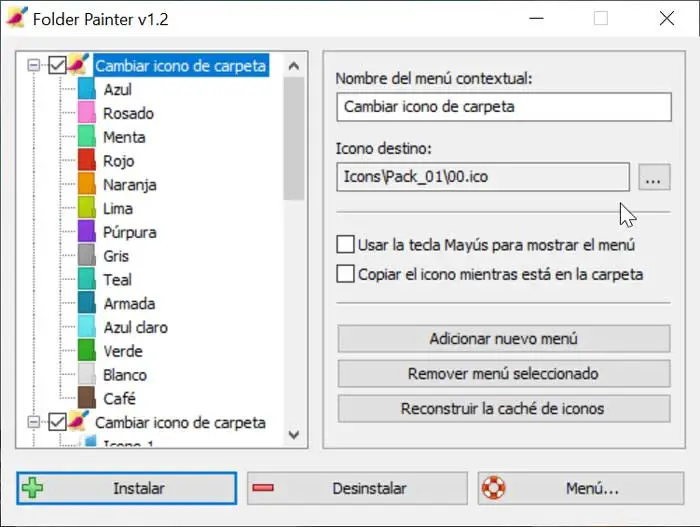Choose the Café brown folder icon
Image resolution: width=700 pixels, height=527 pixels.
pyautogui.click(x=87, y=398)
